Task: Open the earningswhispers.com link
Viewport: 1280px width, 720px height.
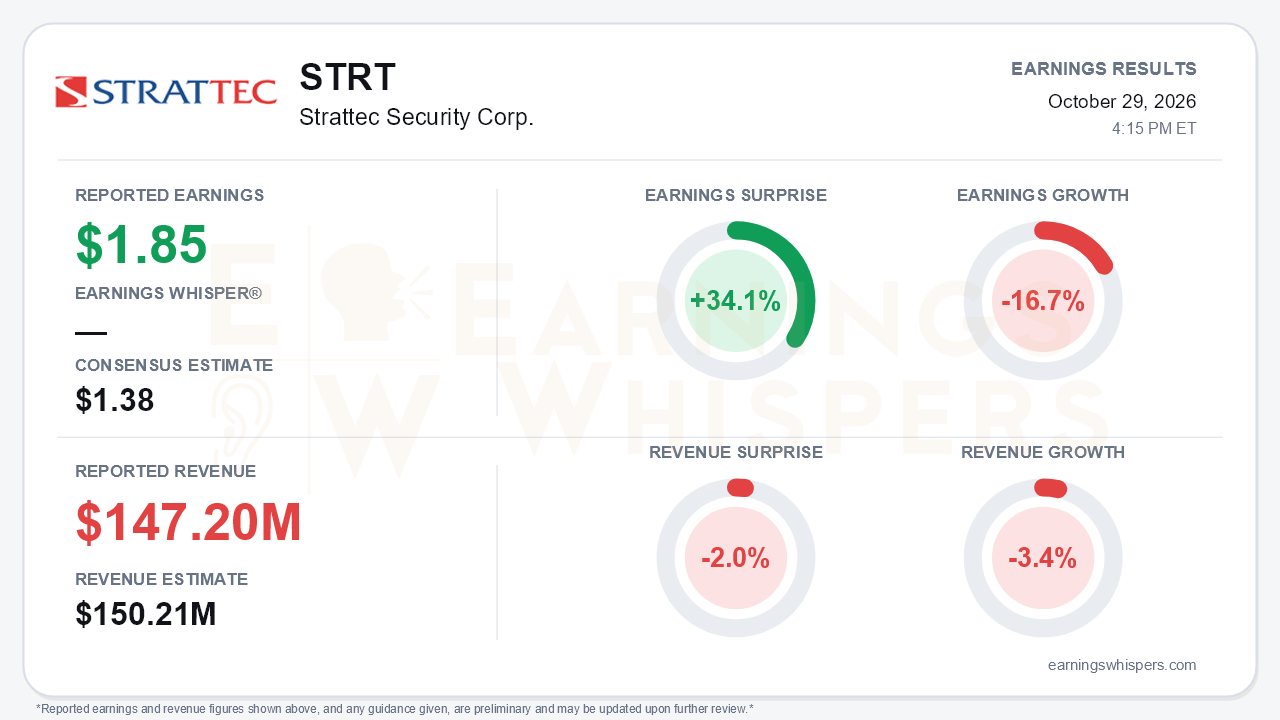Action: click(x=1122, y=665)
